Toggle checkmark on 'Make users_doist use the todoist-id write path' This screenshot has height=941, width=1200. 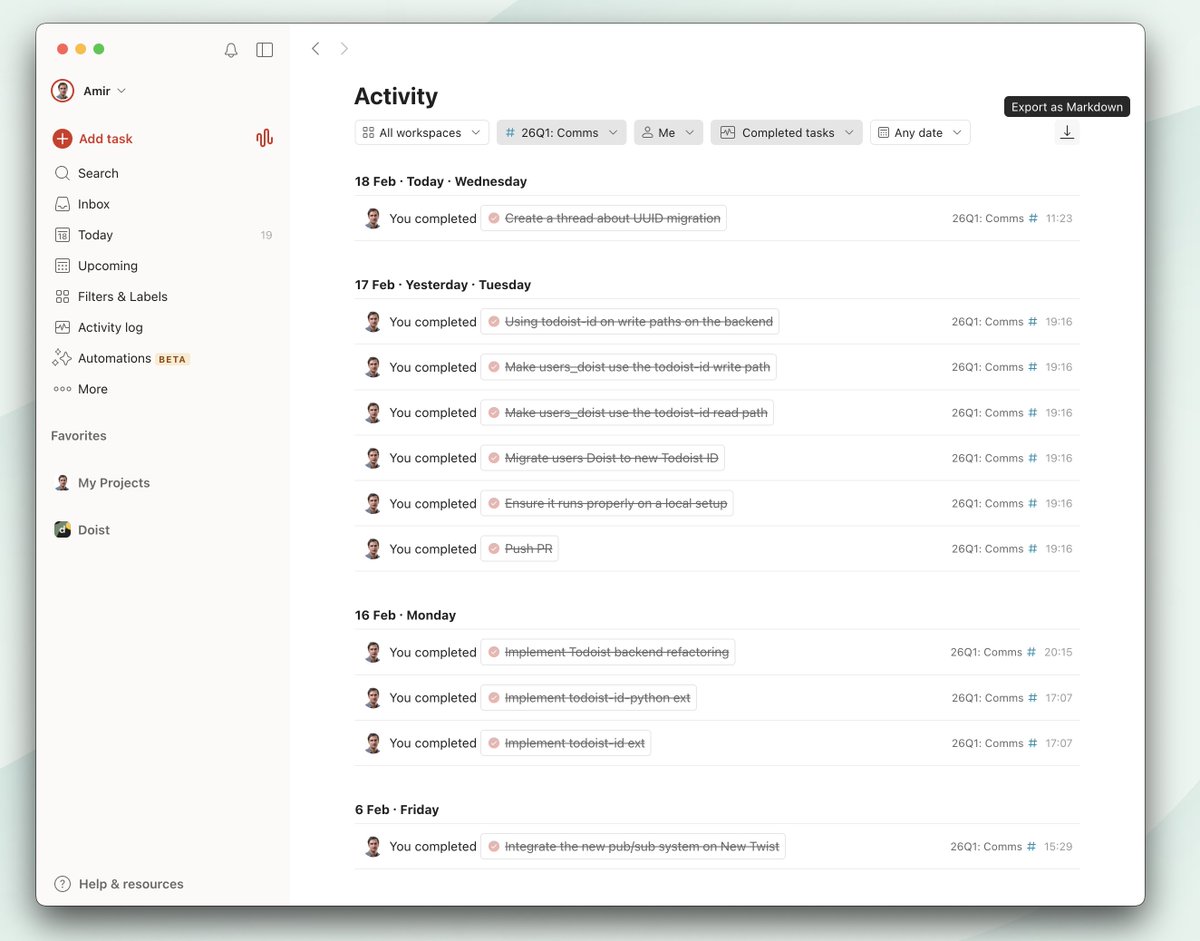click(493, 367)
